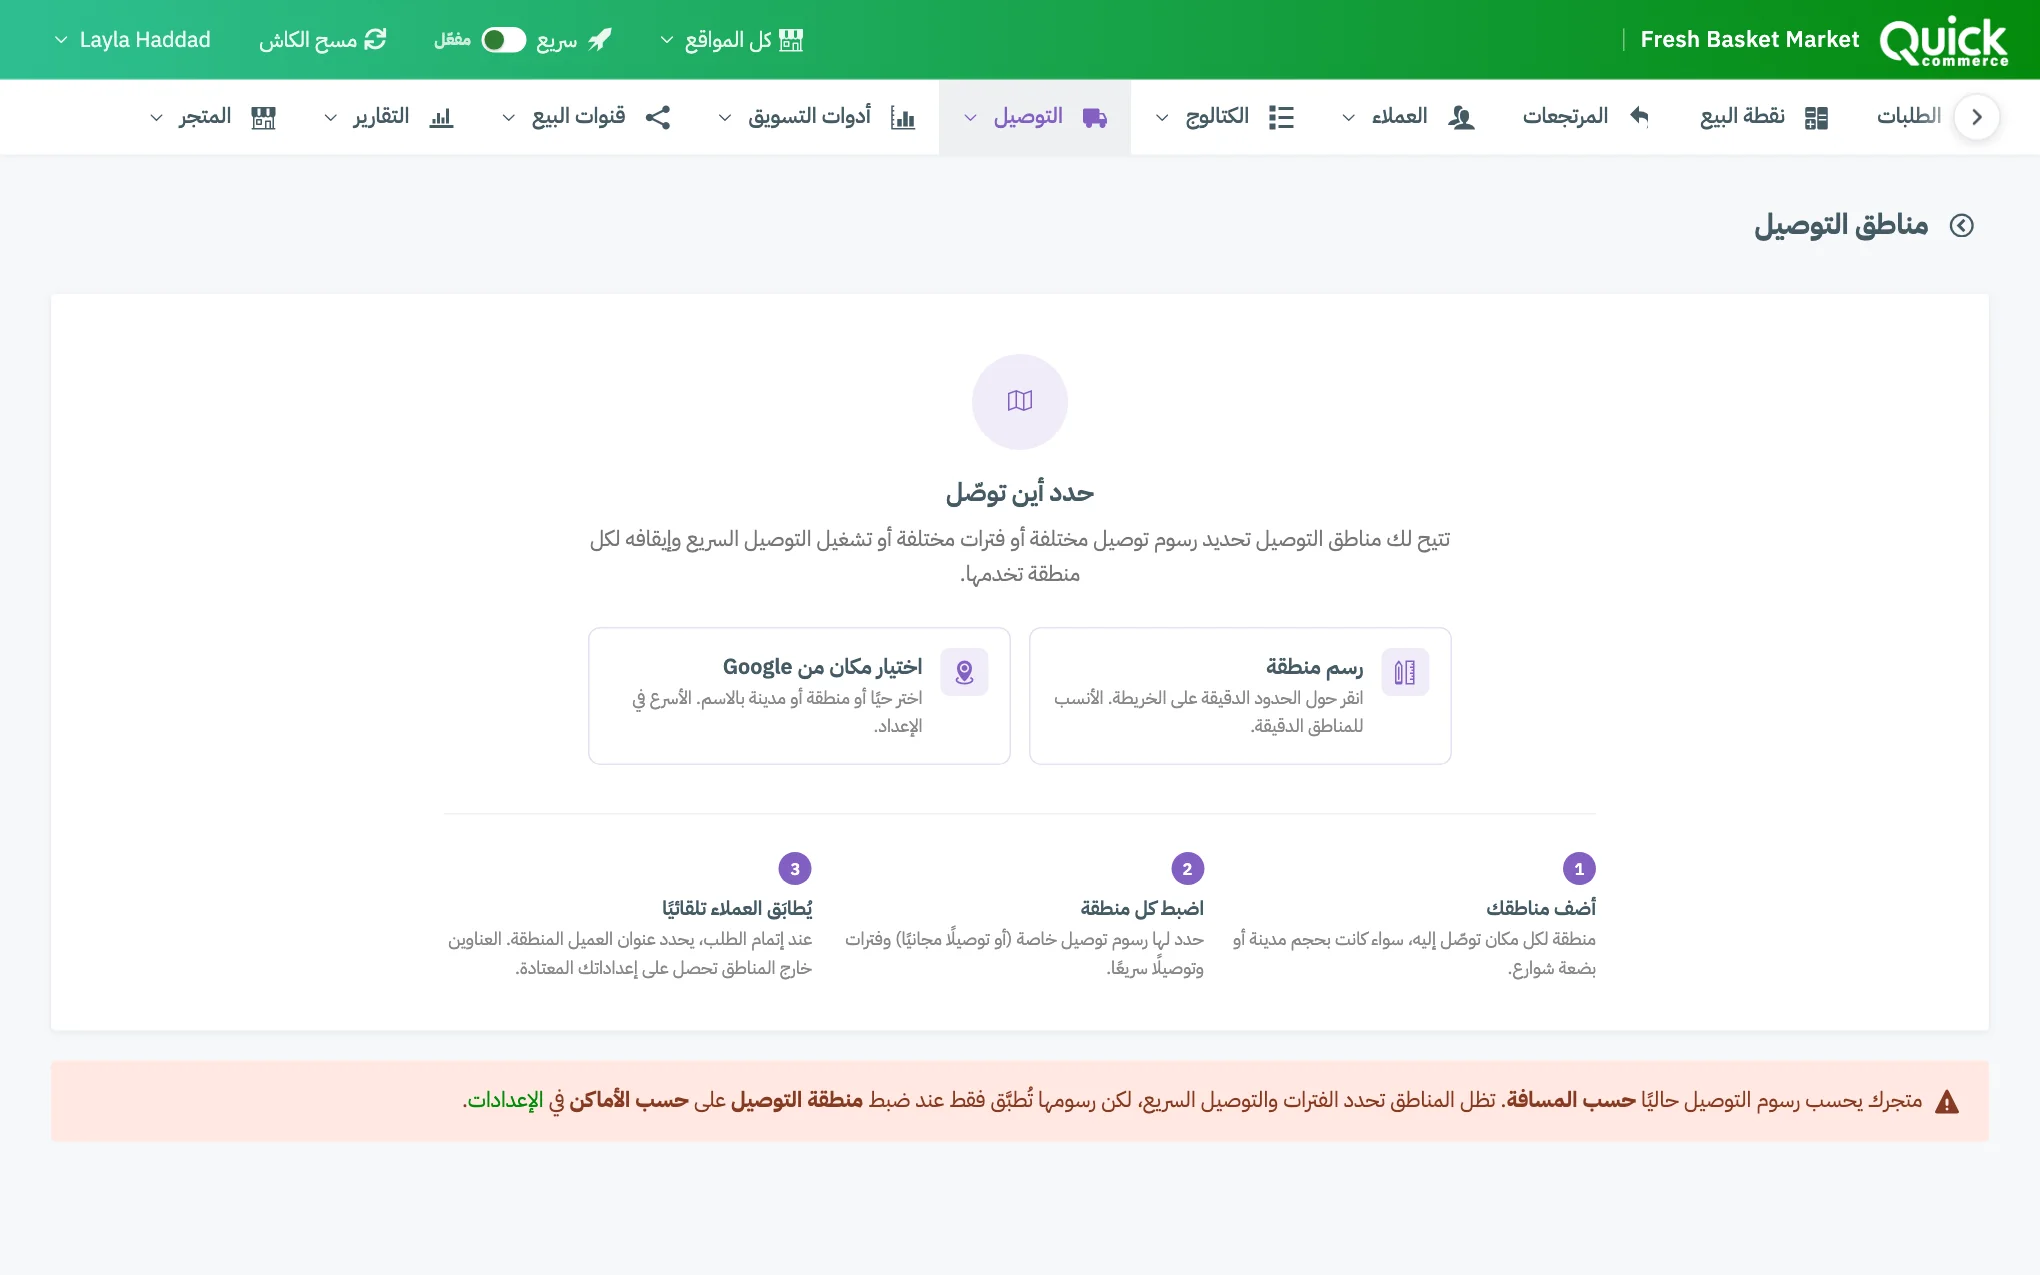Click the Quick commerce logo
Screen dimensions: 2040x1275
point(1943,40)
